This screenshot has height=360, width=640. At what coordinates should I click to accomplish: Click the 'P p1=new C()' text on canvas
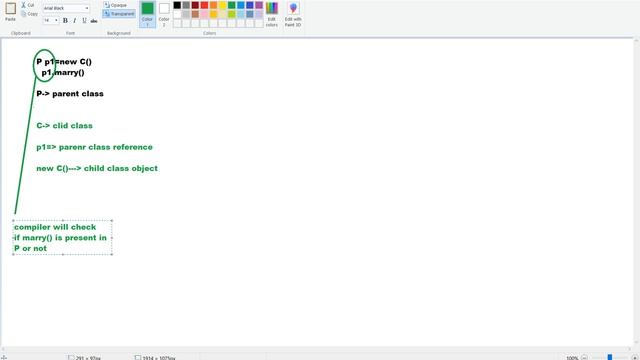tap(64, 62)
